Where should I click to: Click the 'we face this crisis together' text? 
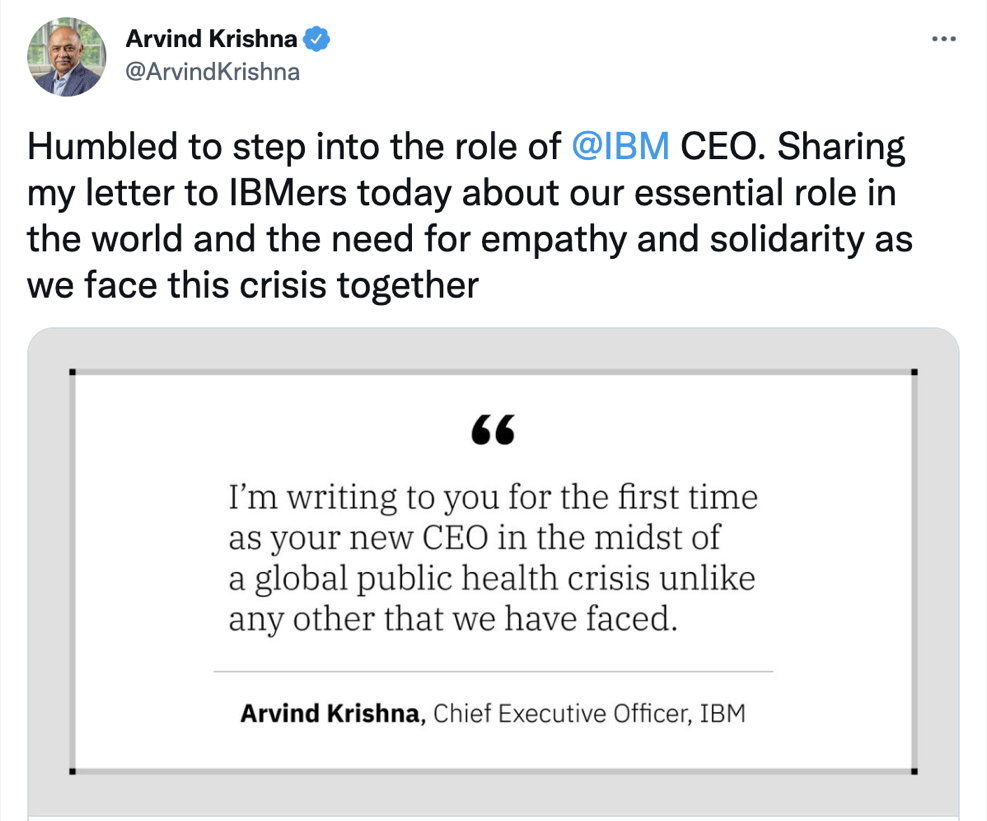(x=253, y=286)
